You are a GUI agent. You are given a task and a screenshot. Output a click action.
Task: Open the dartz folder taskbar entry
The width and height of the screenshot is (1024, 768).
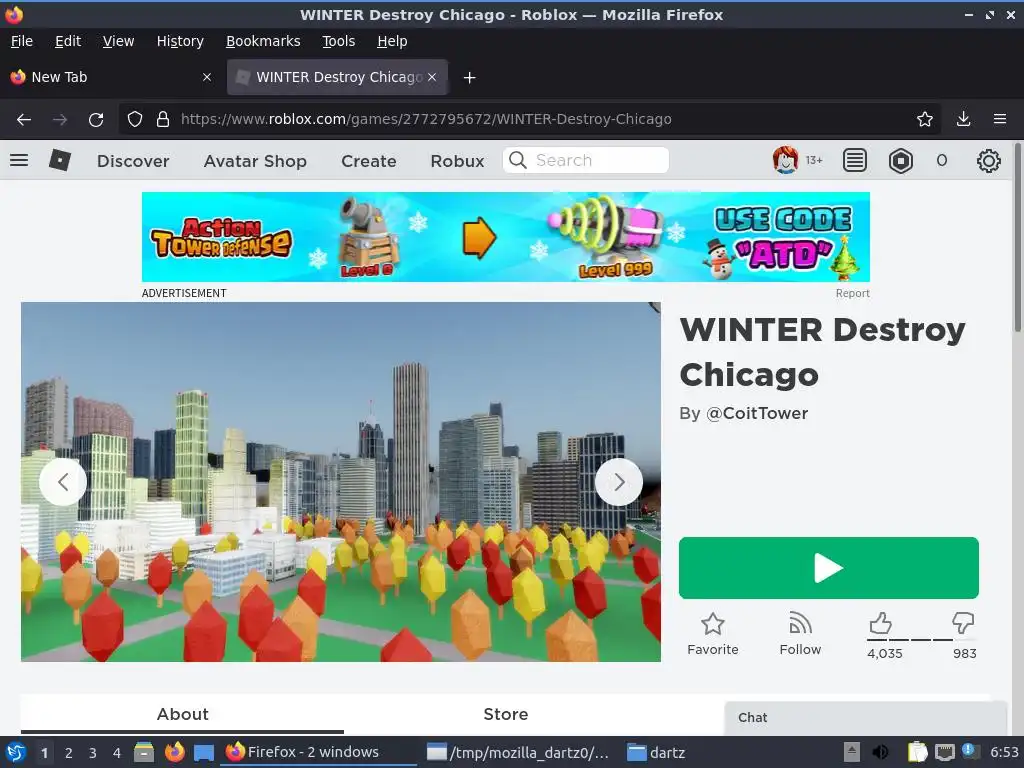pyautogui.click(x=656, y=752)
